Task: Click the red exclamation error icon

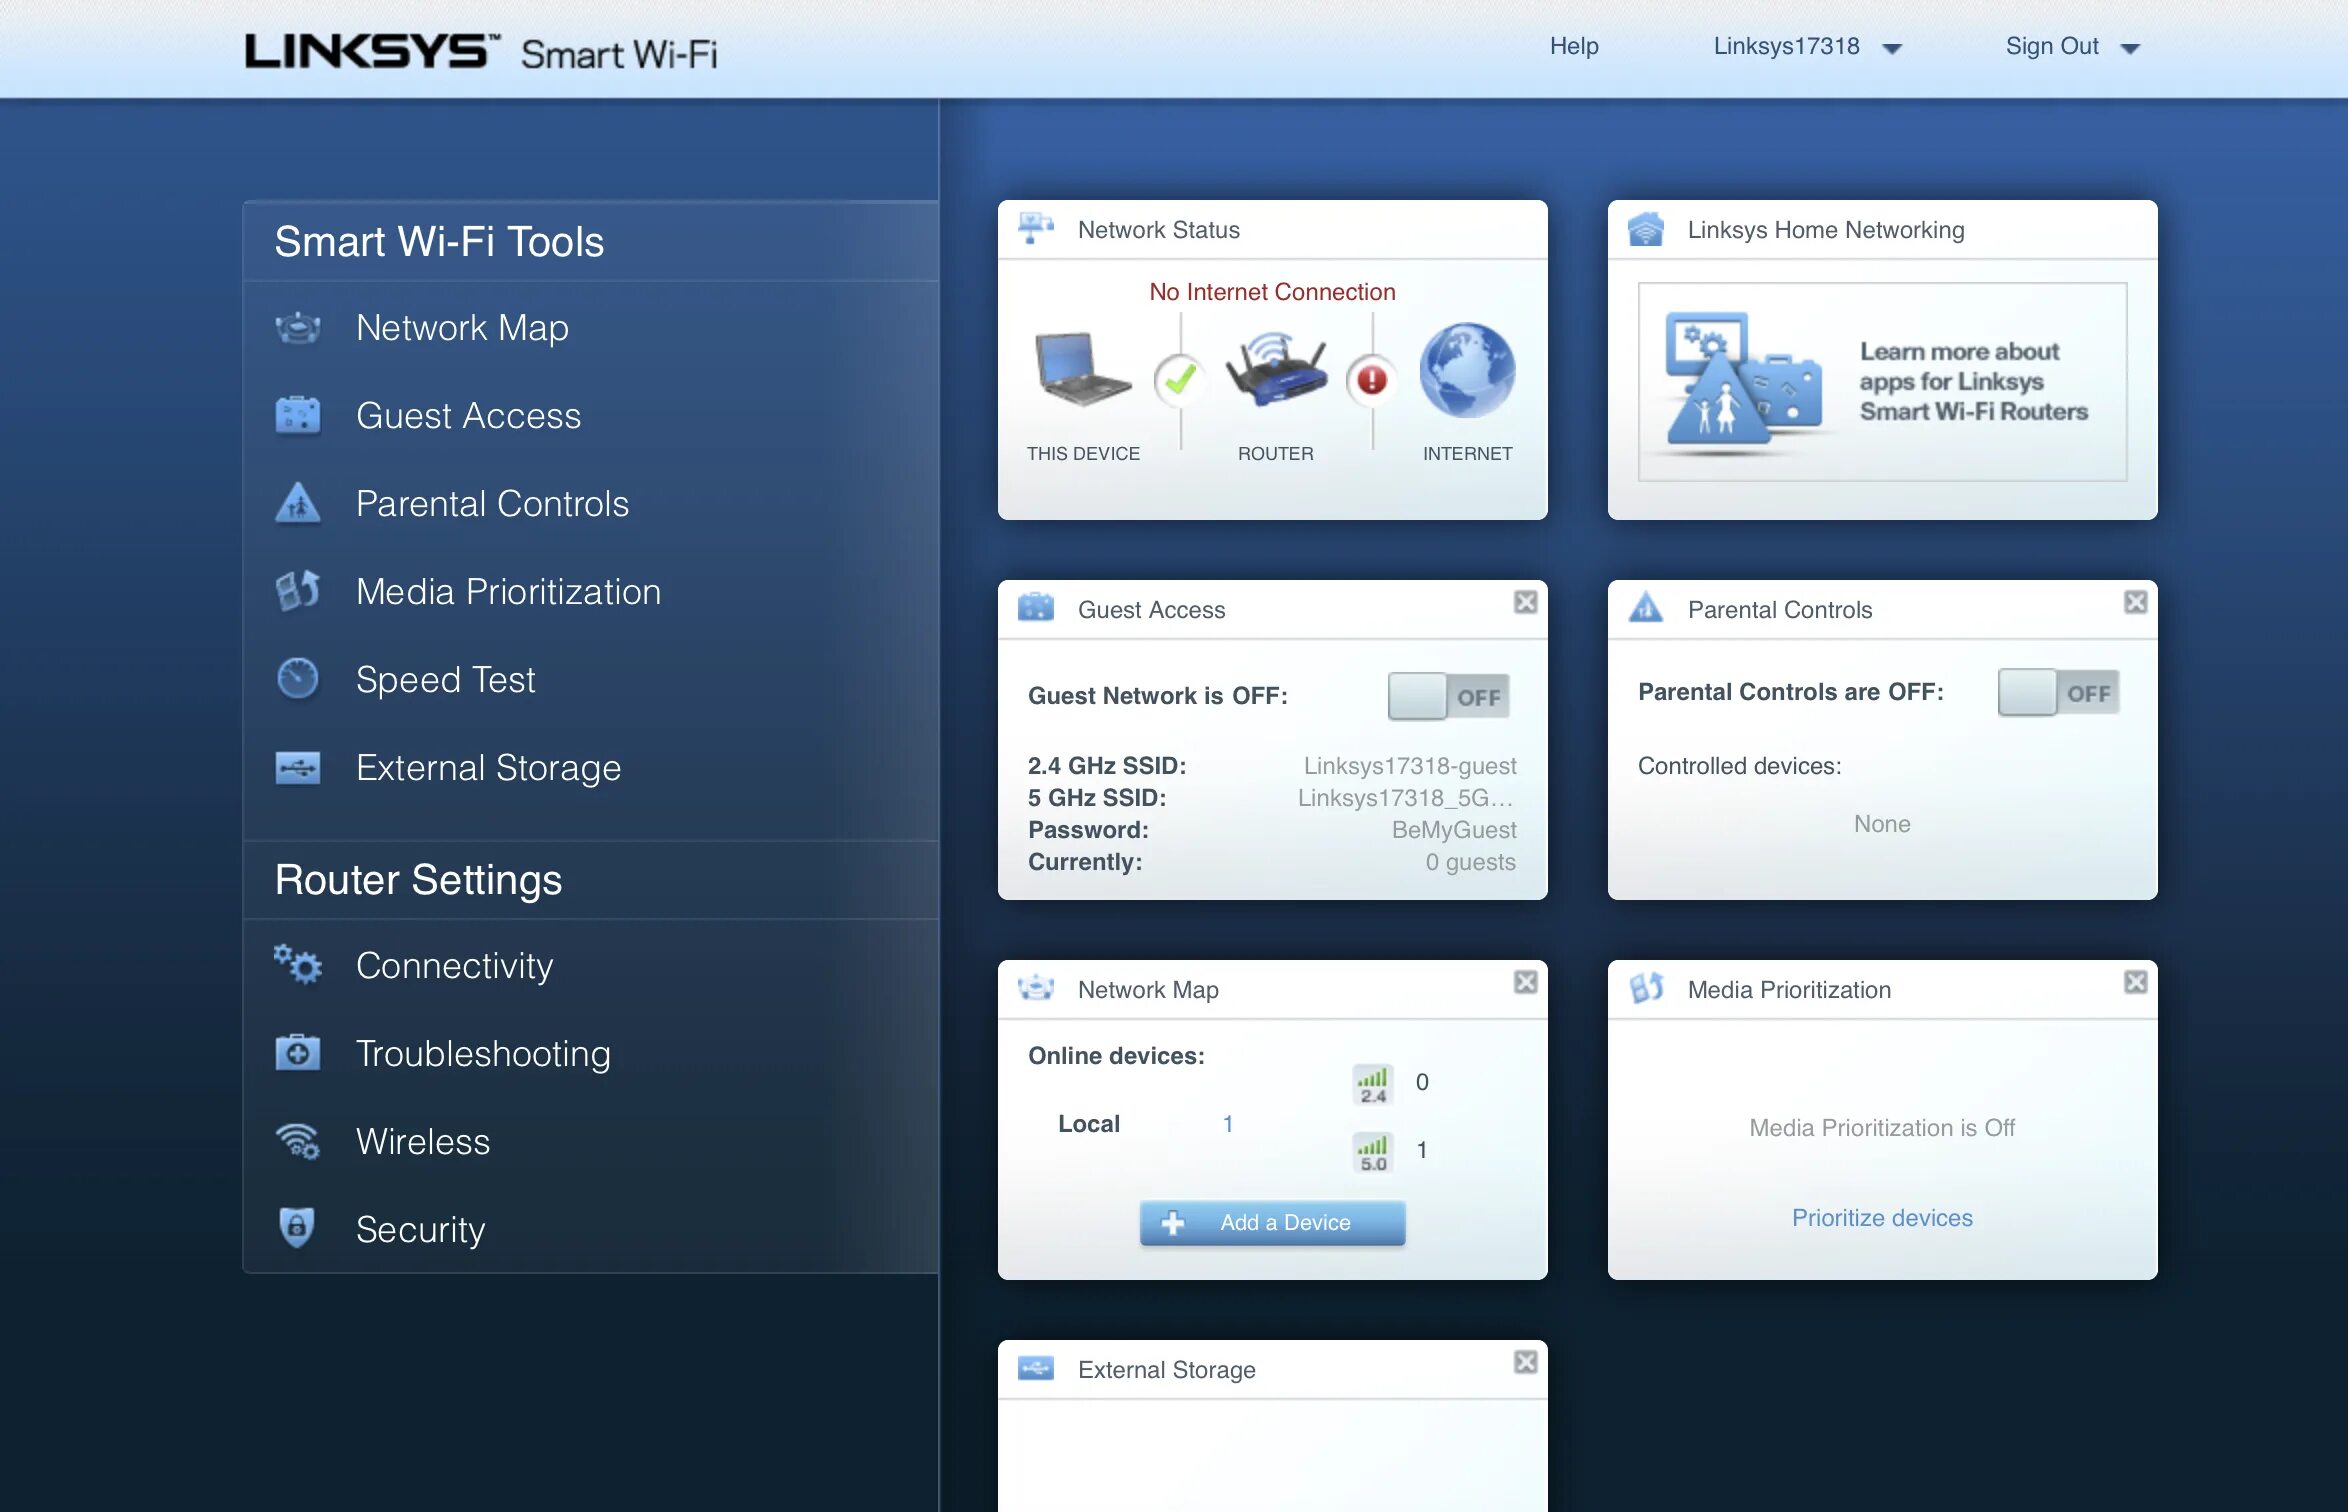Action: pos(1372,380)
